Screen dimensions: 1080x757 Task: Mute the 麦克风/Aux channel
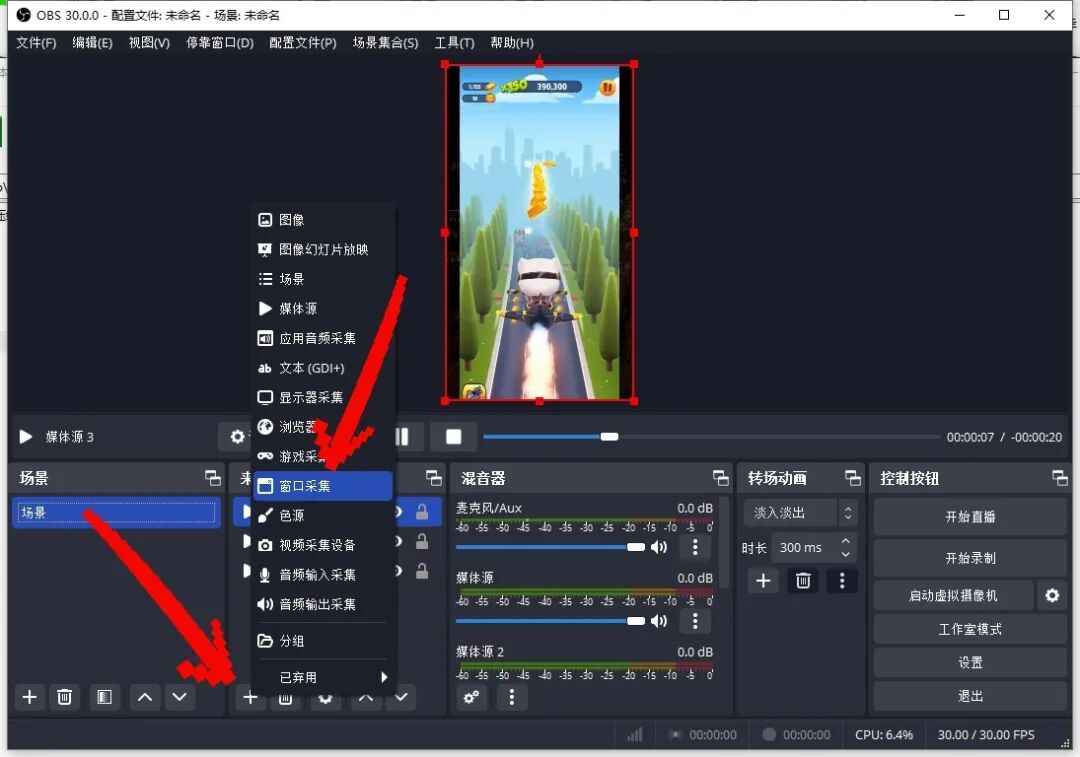pyautogui.click(x=659, y=547)
